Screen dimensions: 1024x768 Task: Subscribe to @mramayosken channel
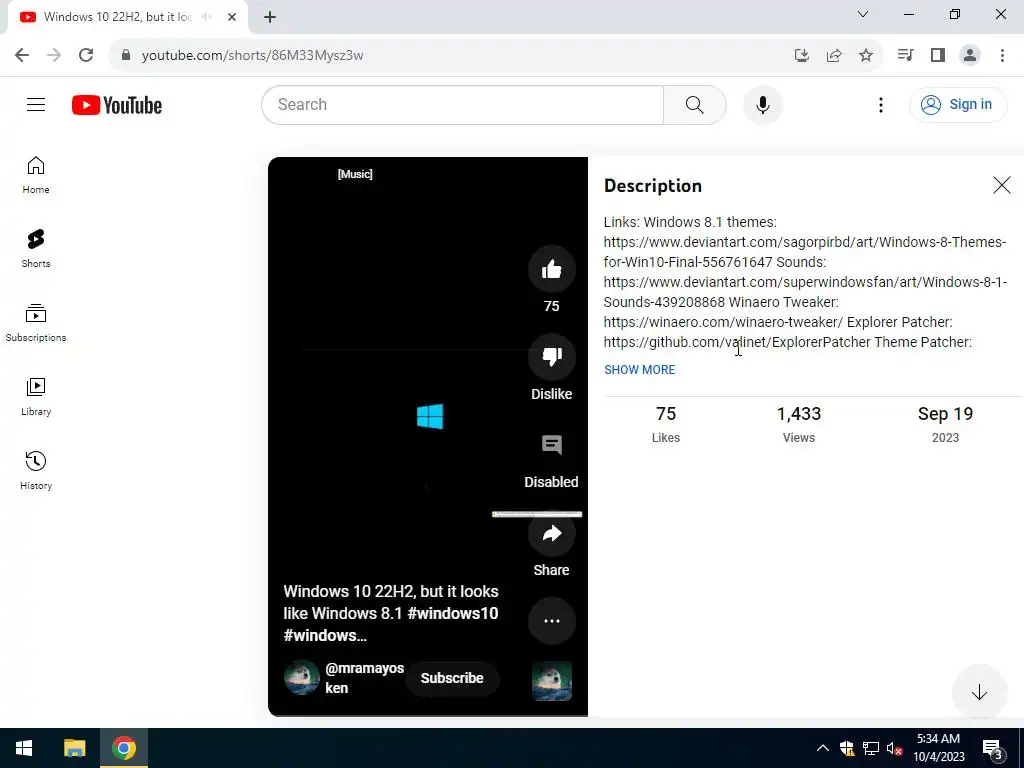click(452, 678)
